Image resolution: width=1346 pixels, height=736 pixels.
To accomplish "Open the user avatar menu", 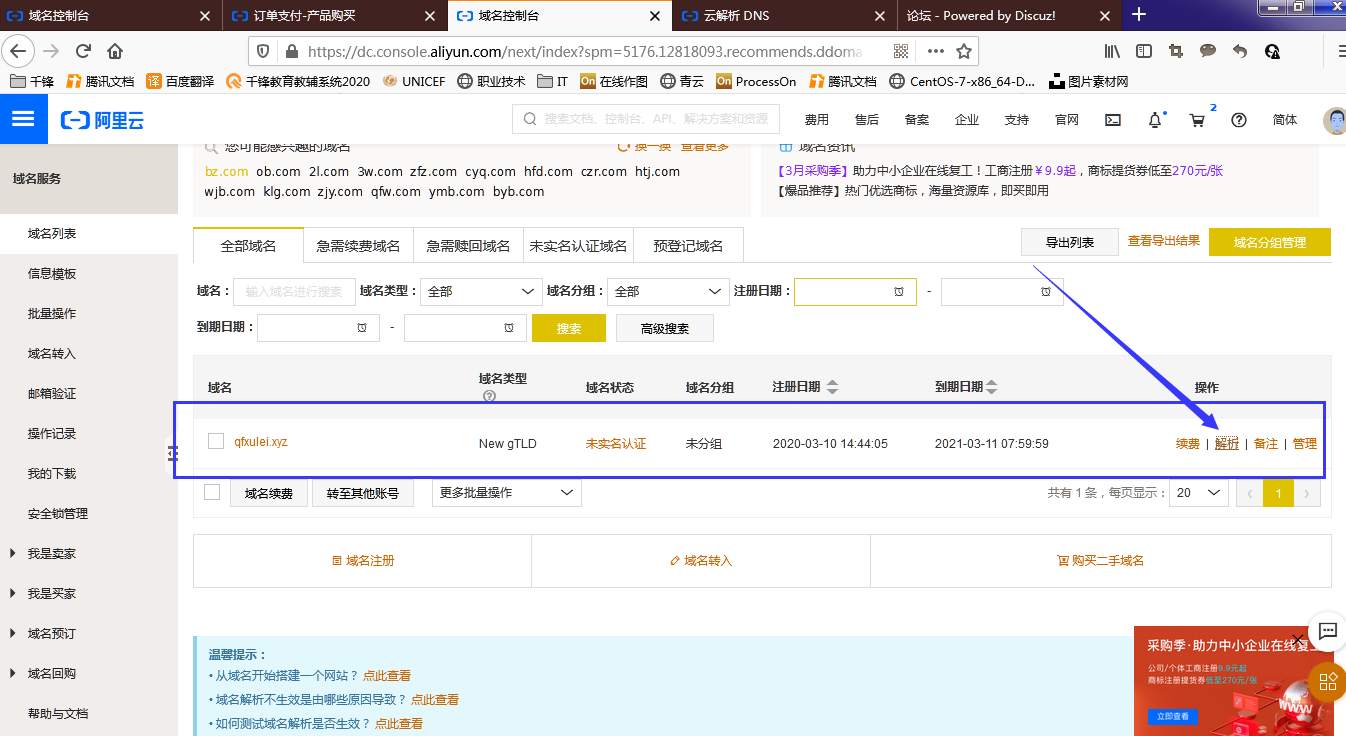I will point(1334,120).
